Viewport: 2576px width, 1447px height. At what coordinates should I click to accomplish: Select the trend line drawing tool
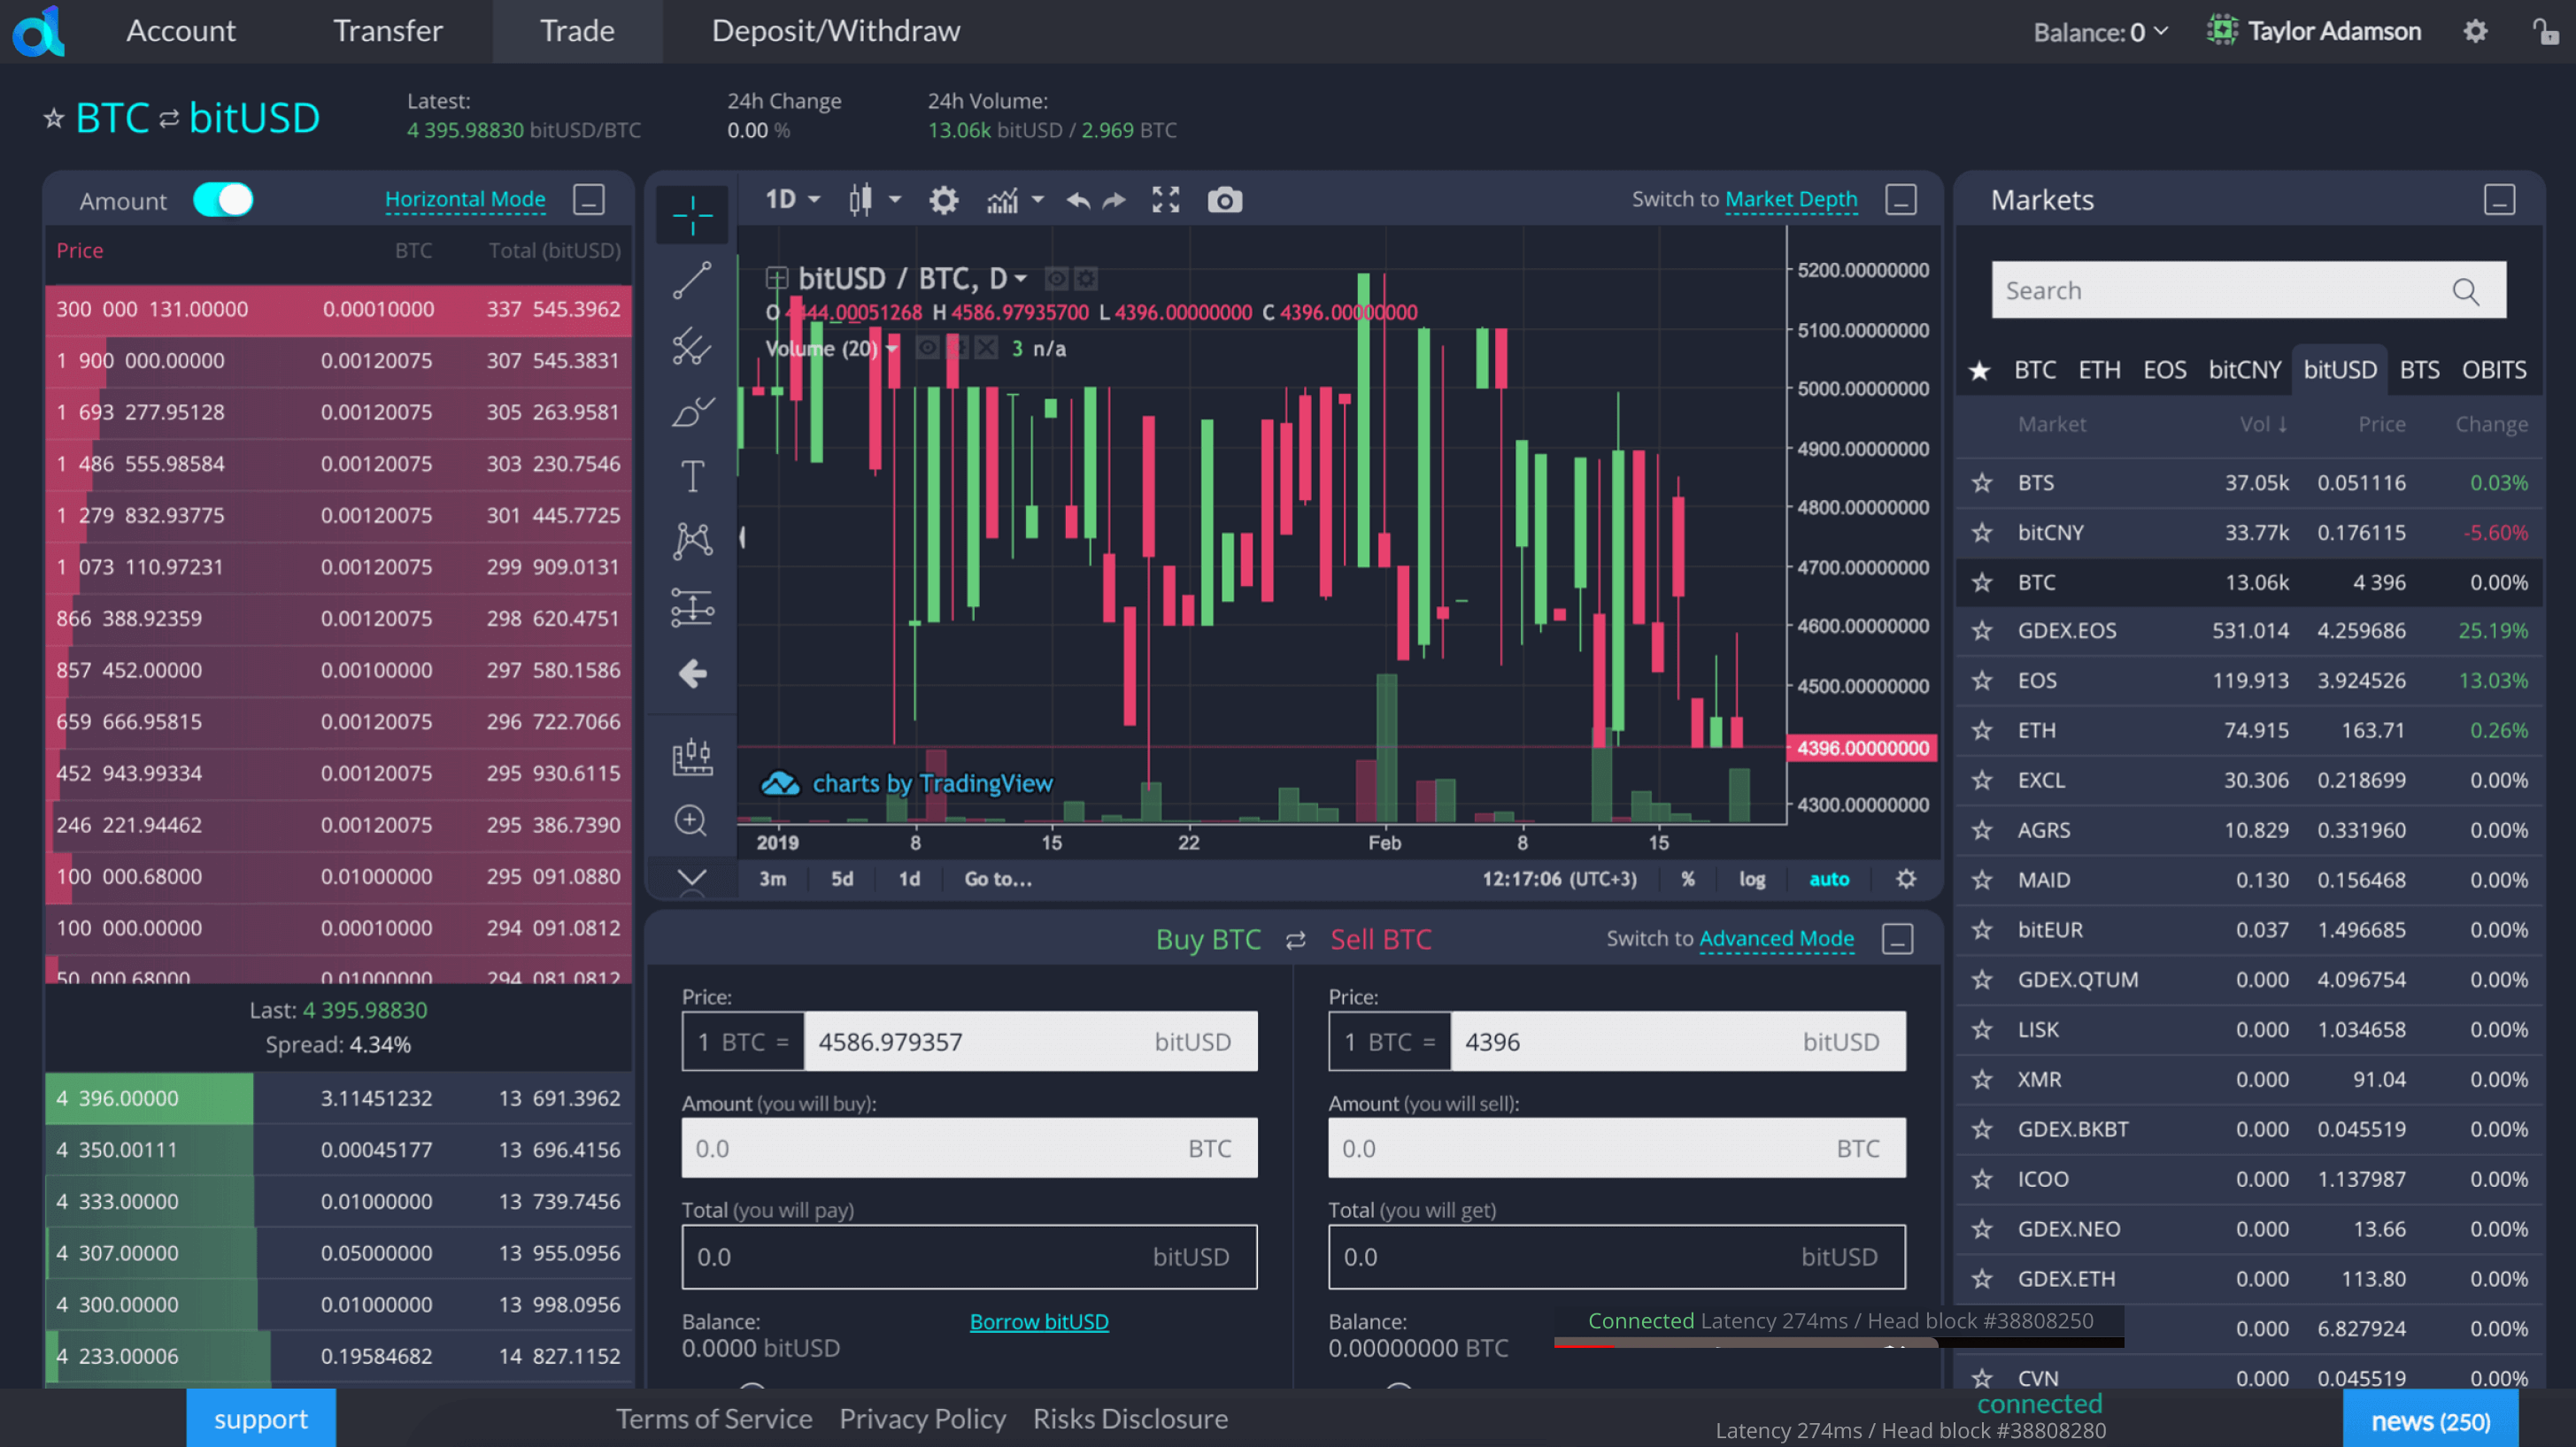click(691, 281)
